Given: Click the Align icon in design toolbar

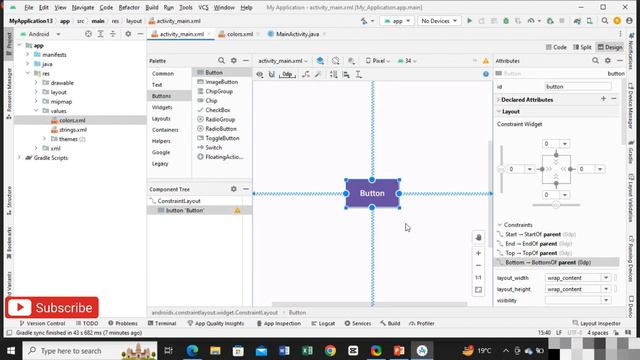Looking at the screenshot, I should pyautogui.click(x=346, y=74).
